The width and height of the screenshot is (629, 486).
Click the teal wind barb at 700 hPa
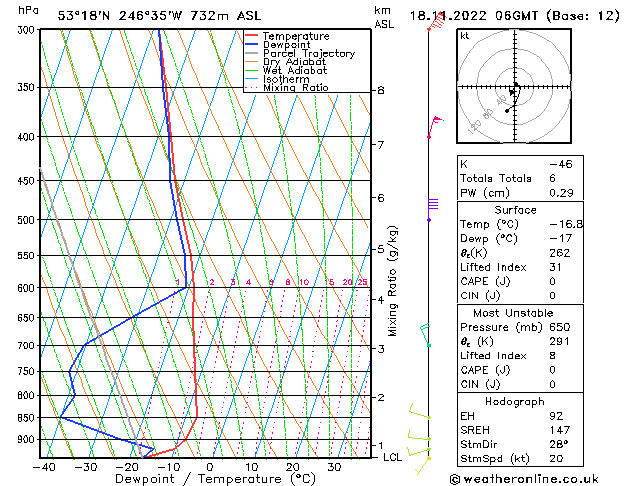[x=426, y=335]
